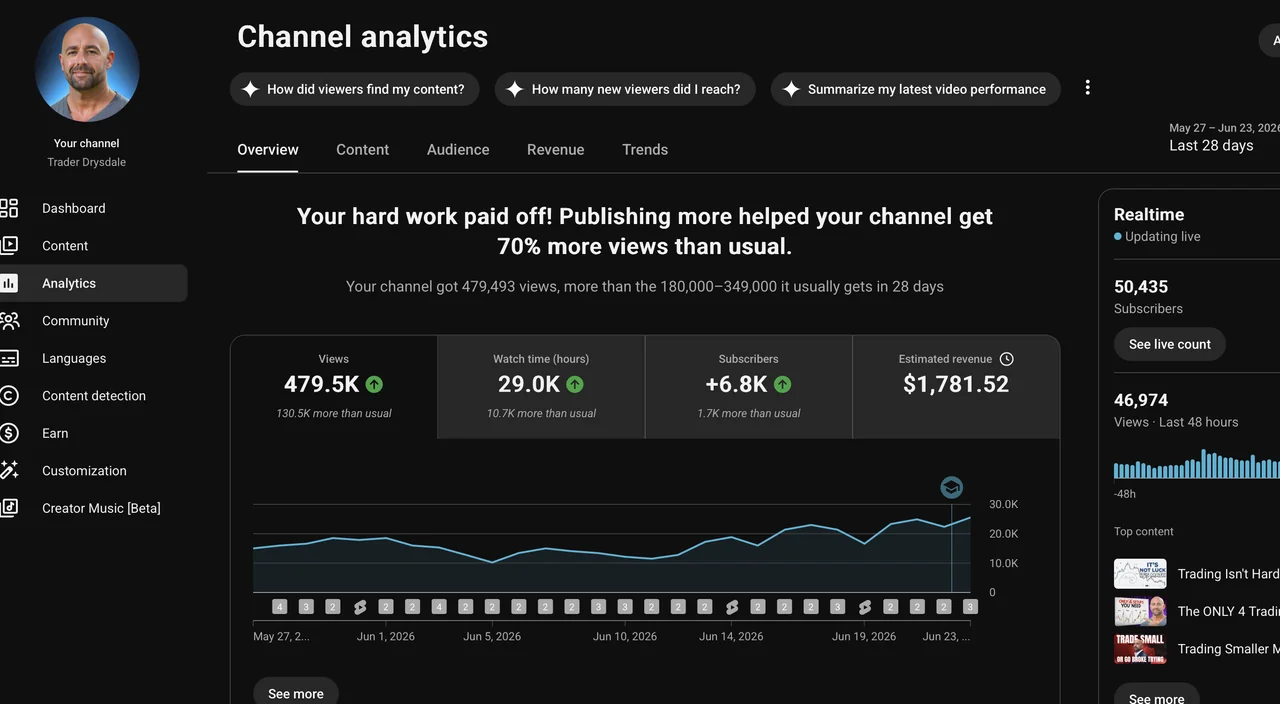The width and height of the screenshot is (1280, 704).
Task: Click the video marker '4' above May 27
Action: 279,607
